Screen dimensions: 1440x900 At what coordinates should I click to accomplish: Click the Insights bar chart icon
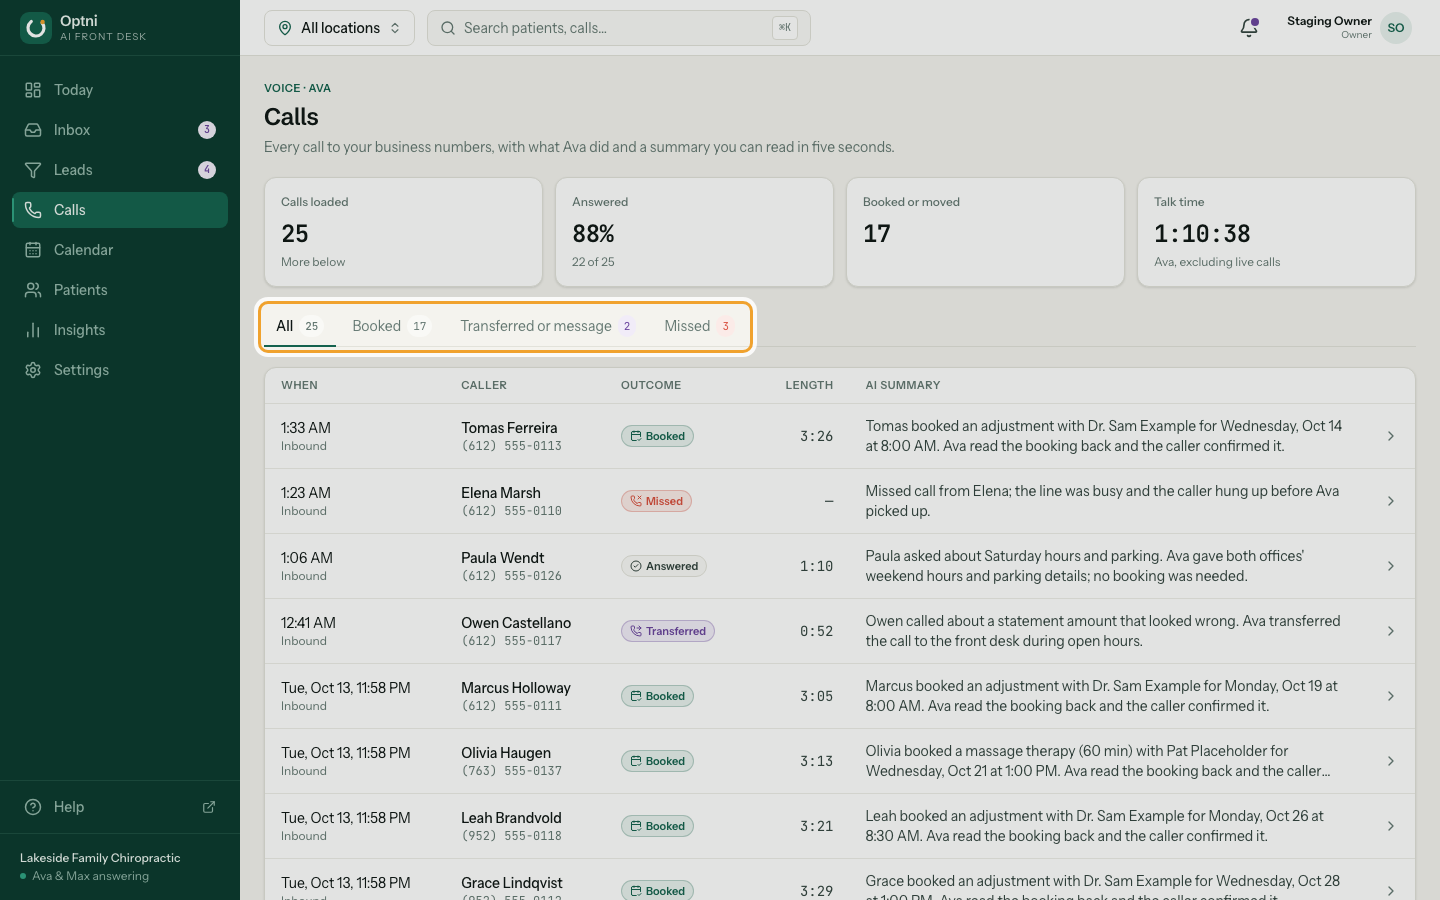[33, 330]
